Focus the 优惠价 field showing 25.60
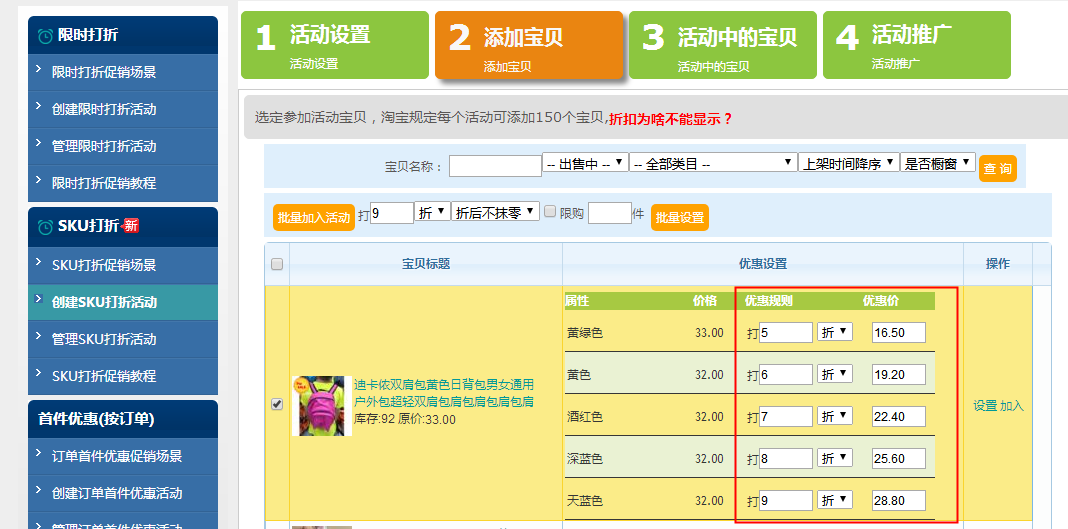1068x529 pixels. click(898, 458)
